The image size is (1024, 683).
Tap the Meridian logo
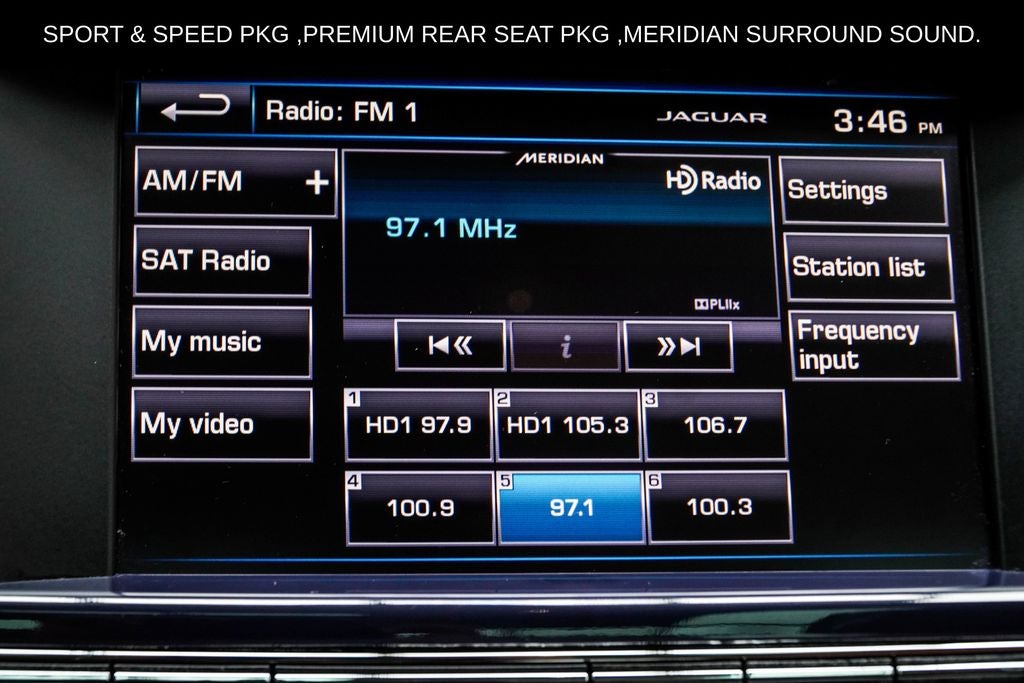[560, 159]
